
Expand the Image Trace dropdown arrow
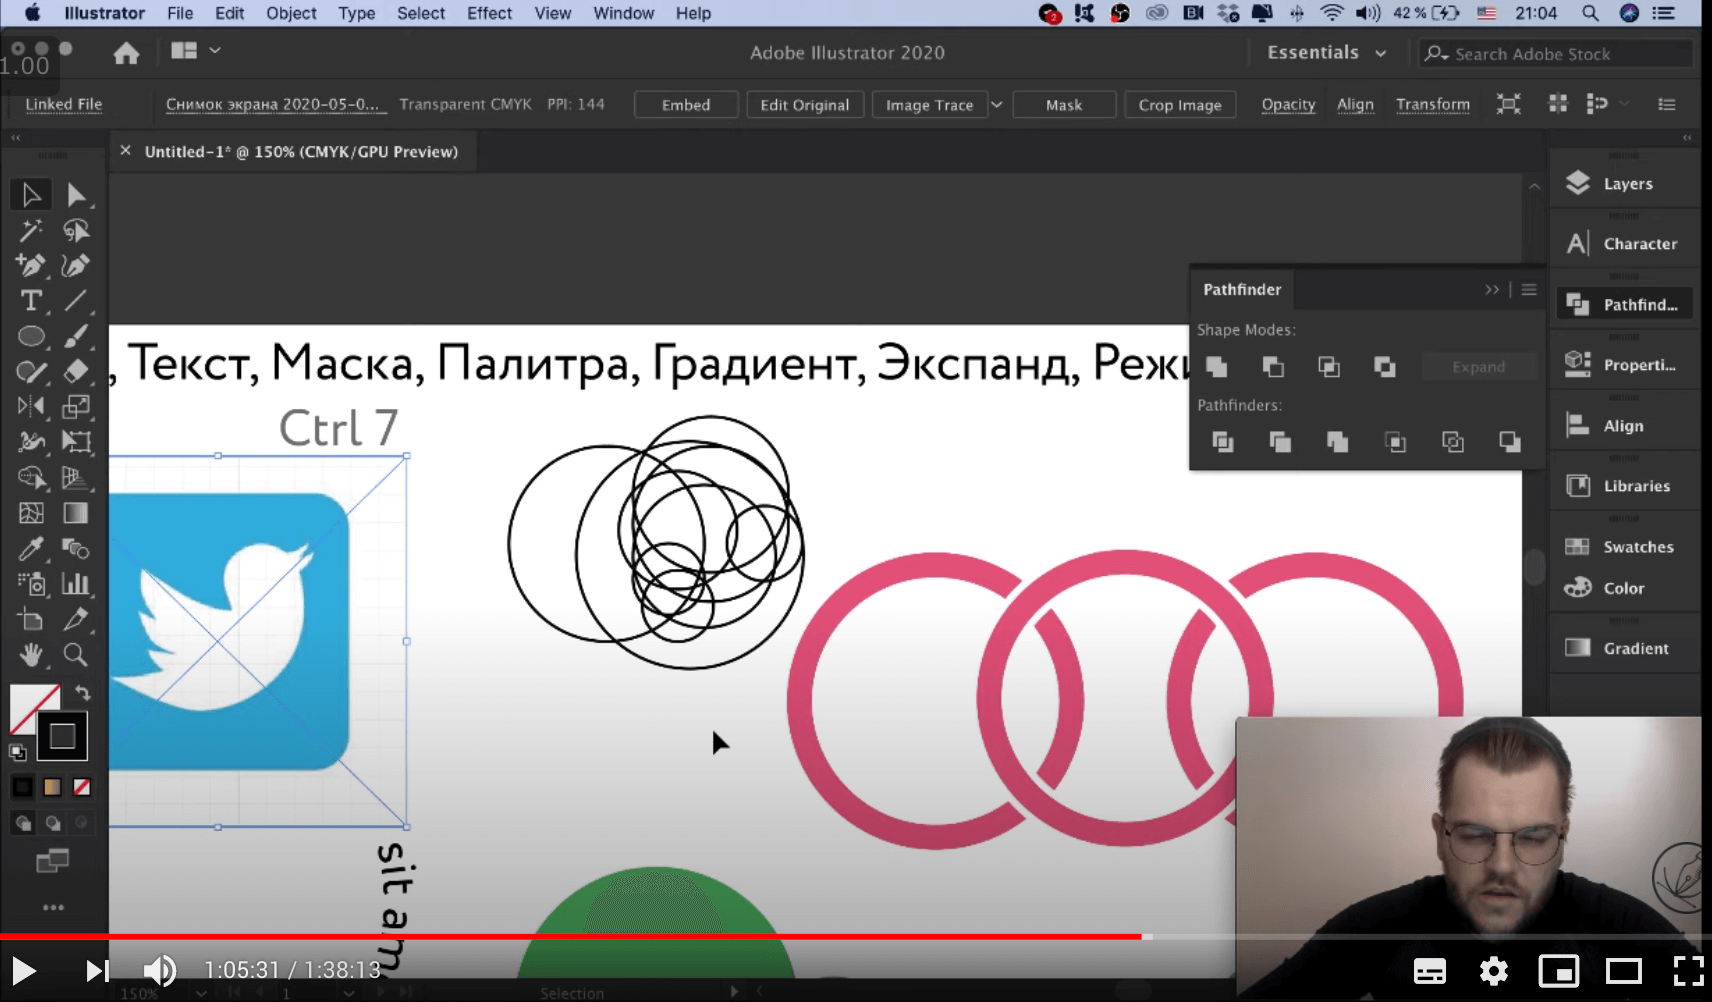[997, 105]
